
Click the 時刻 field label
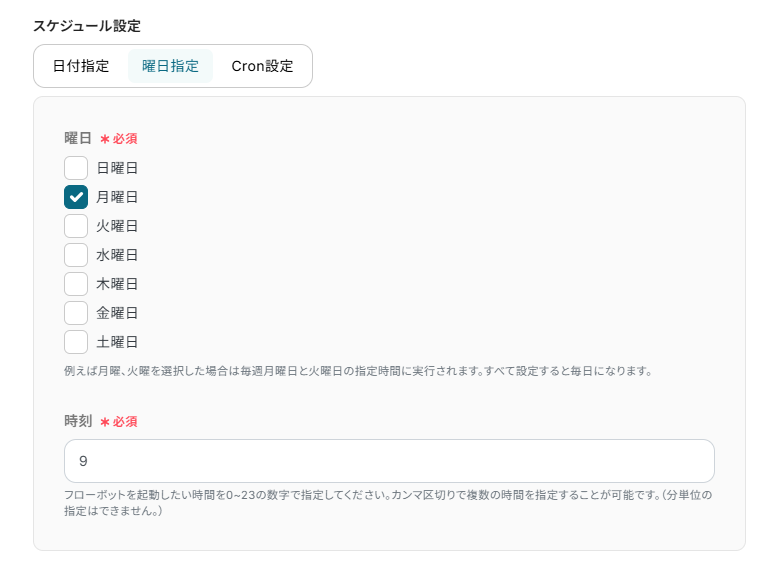coord(78,421)
